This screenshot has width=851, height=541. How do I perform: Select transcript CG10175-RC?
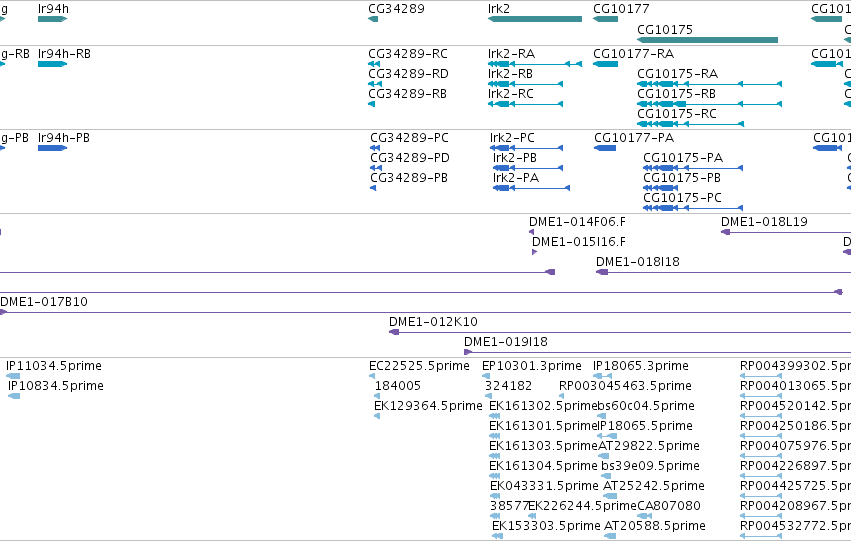pos(677,114)
